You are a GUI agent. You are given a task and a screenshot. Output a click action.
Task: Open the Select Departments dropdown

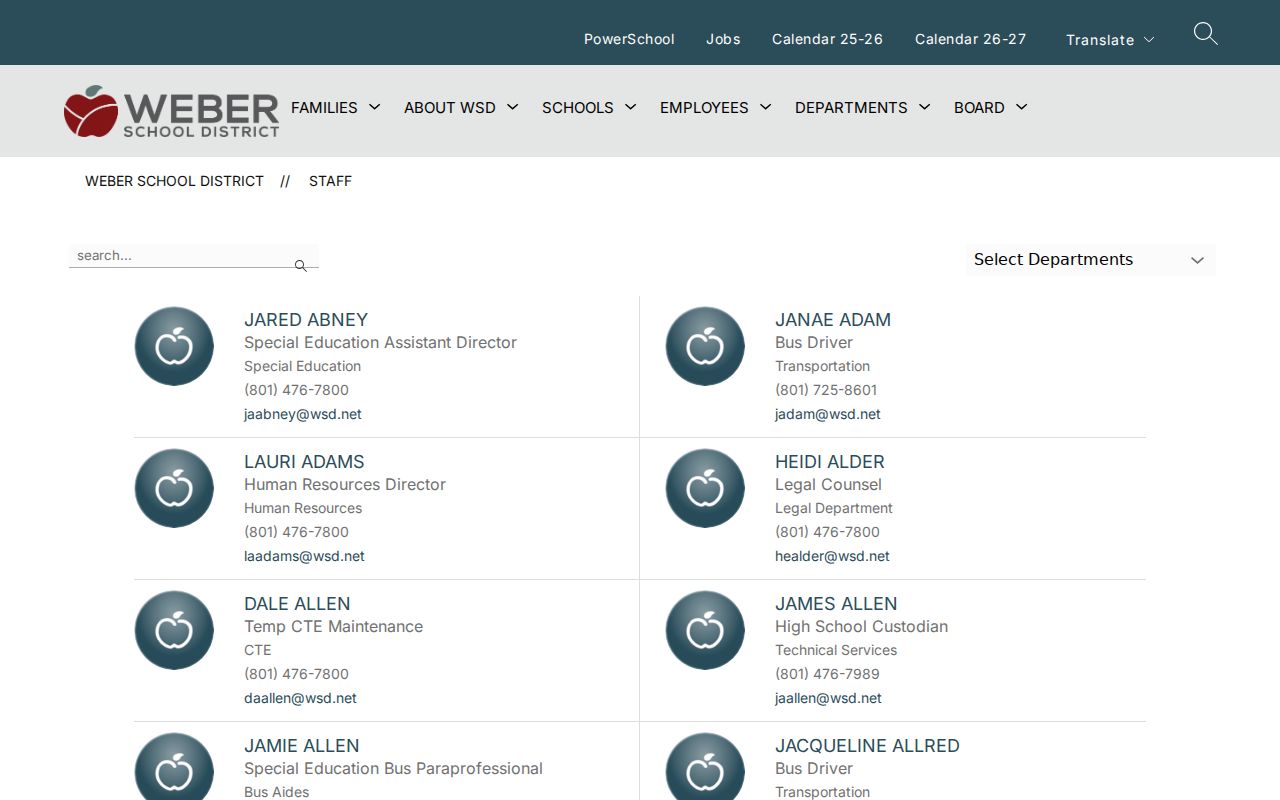1090,260
